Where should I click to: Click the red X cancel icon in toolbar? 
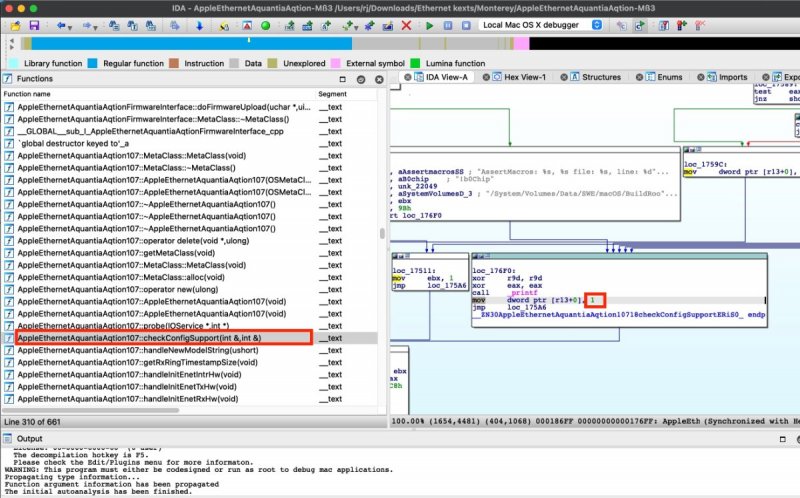click(406, 24)
